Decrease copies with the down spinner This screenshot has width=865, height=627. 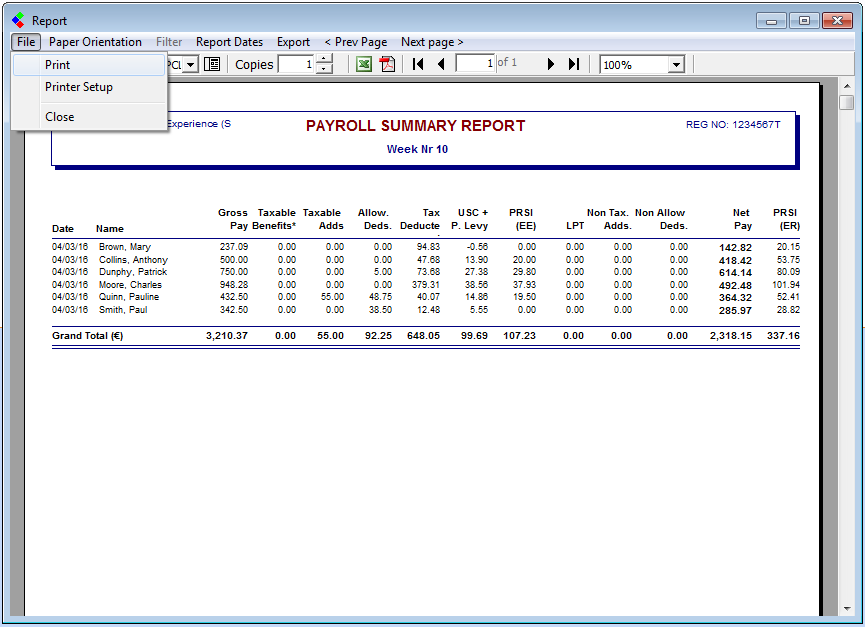coord(324,69)
